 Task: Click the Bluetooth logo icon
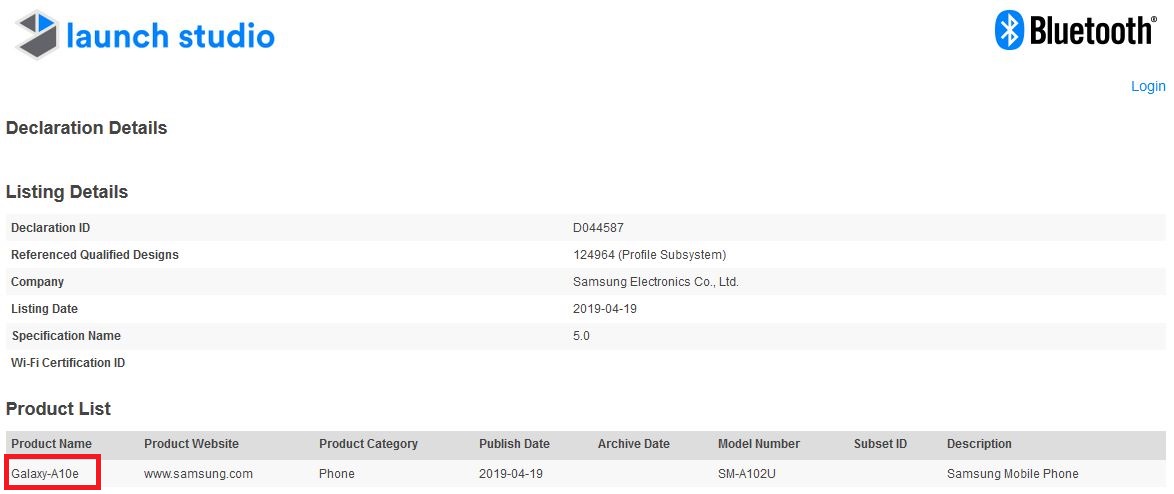tap(1009, 30)
